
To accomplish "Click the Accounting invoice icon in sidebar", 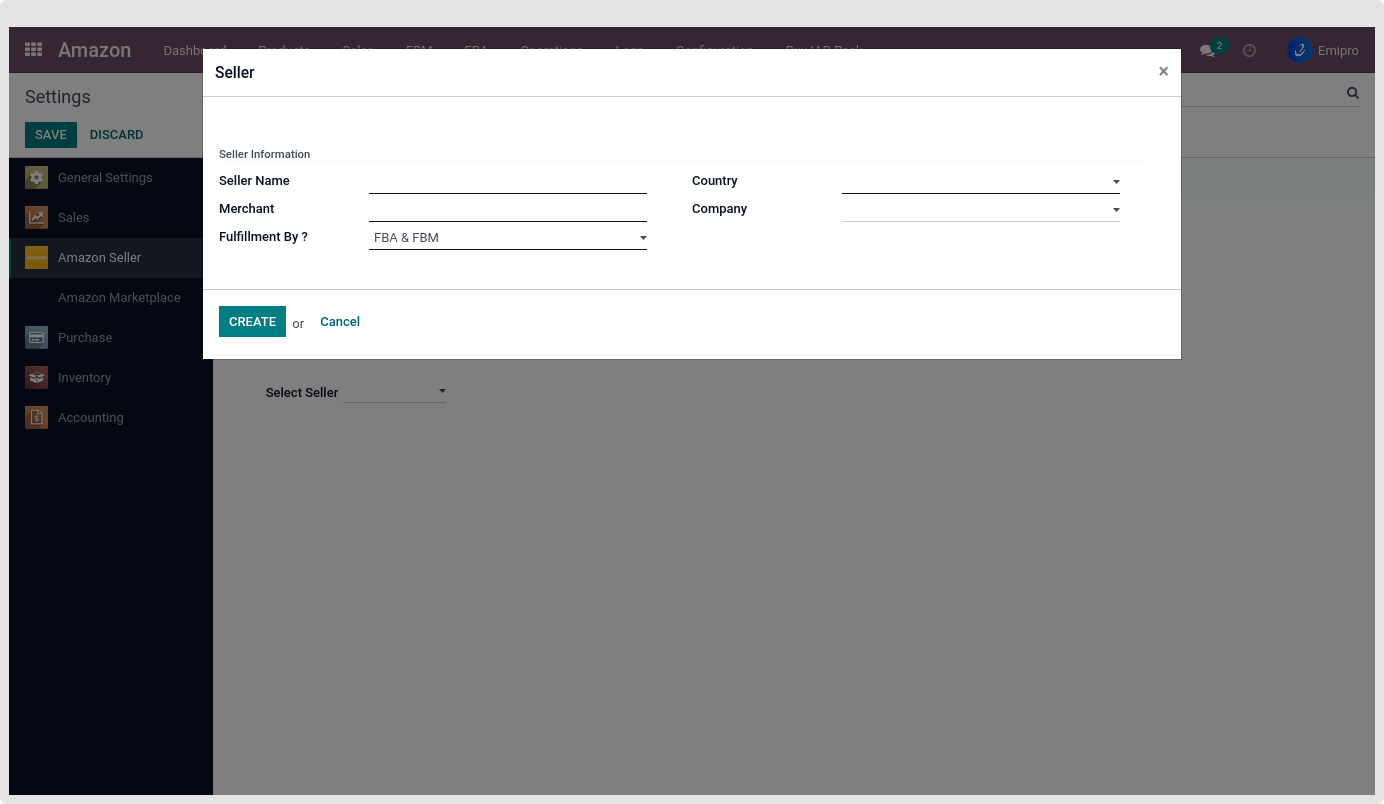I will click(37, 418).
